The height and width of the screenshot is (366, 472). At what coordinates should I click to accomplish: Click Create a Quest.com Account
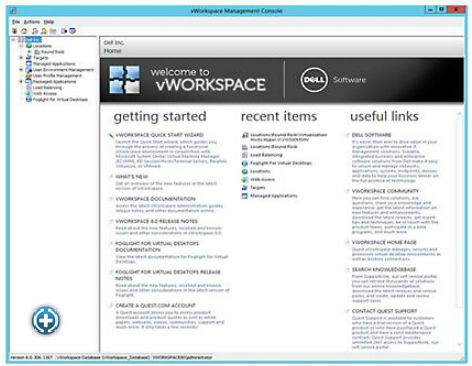click(x=156, y=306)
